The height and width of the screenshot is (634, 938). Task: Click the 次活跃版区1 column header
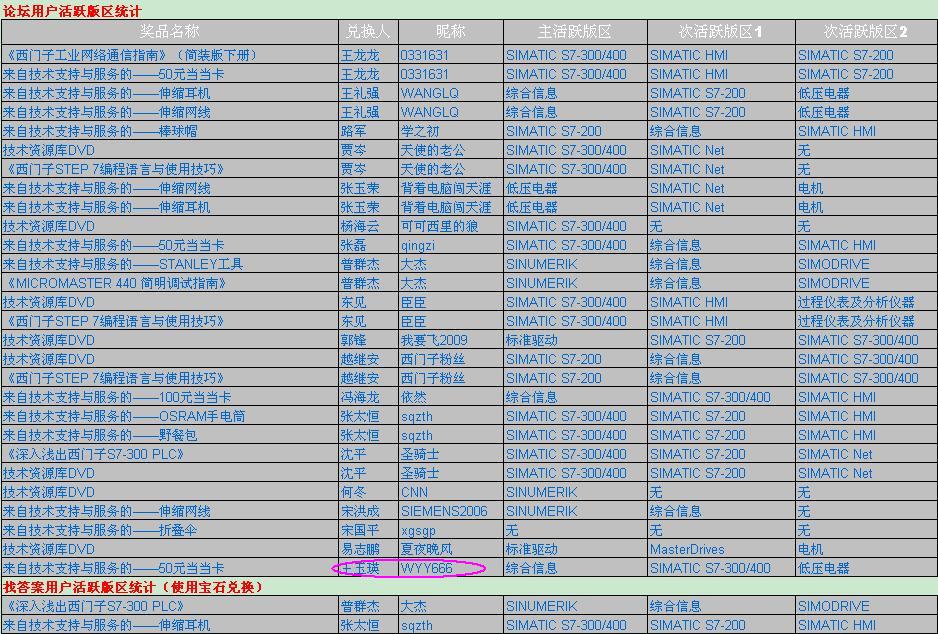(720, 32)
